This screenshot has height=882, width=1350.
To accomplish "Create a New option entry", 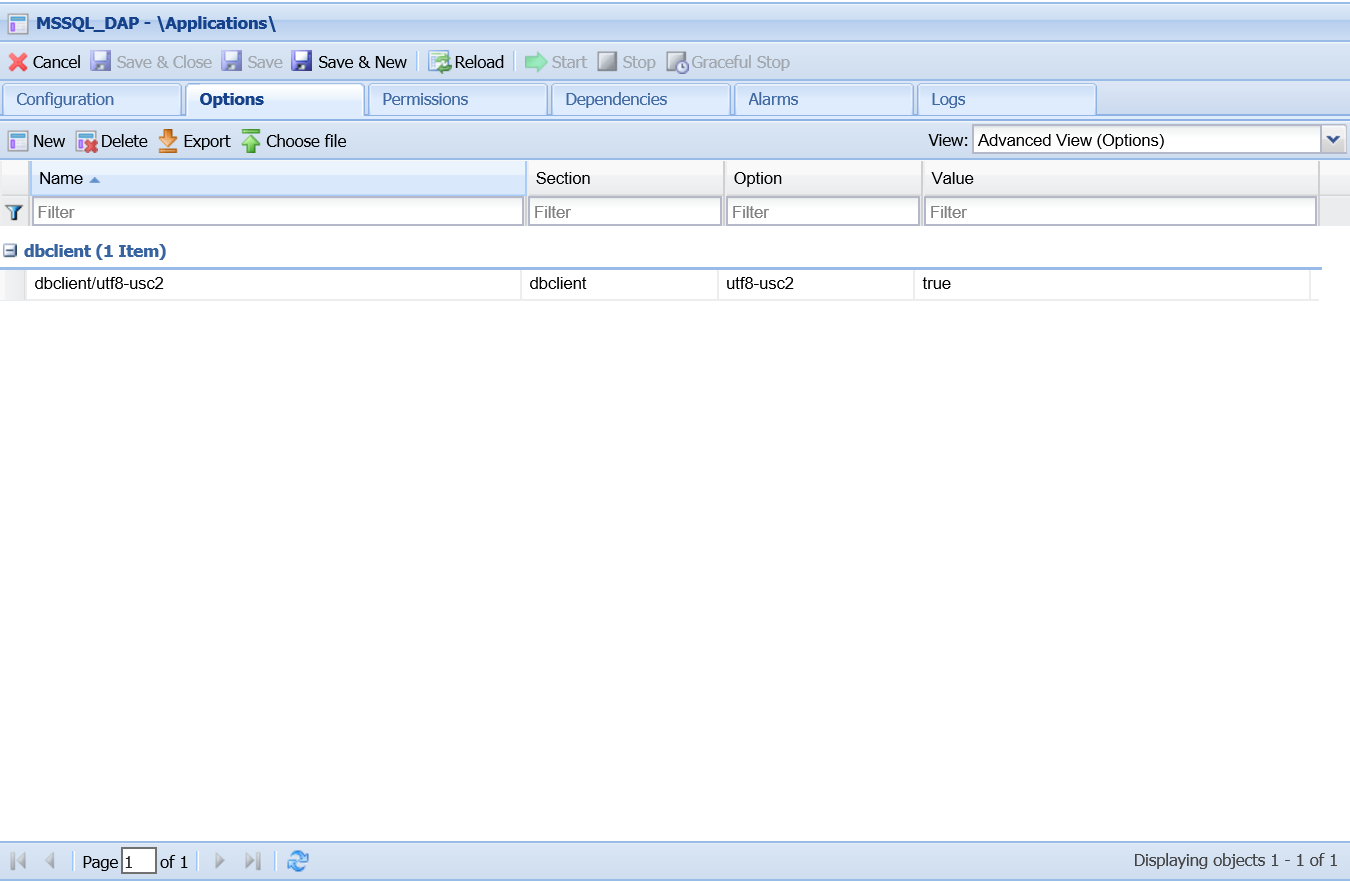I will tap(37, 141).
